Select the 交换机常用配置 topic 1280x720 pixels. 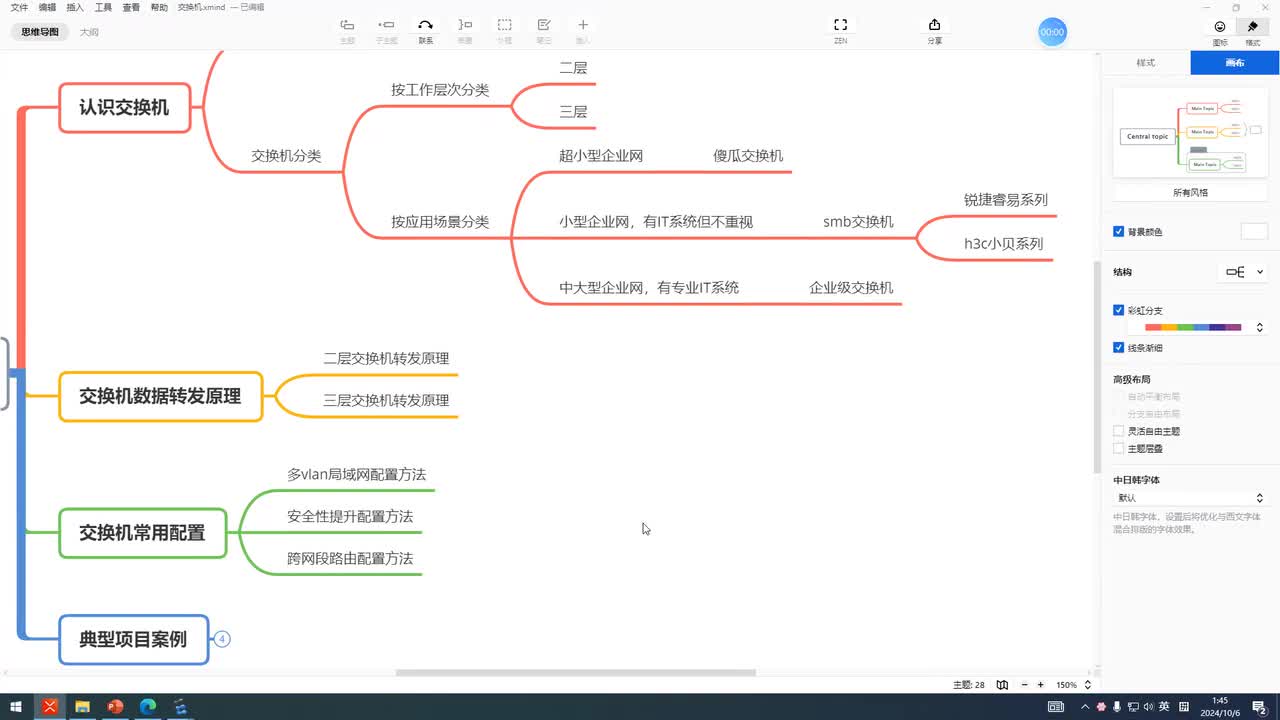tap(143, 533)
